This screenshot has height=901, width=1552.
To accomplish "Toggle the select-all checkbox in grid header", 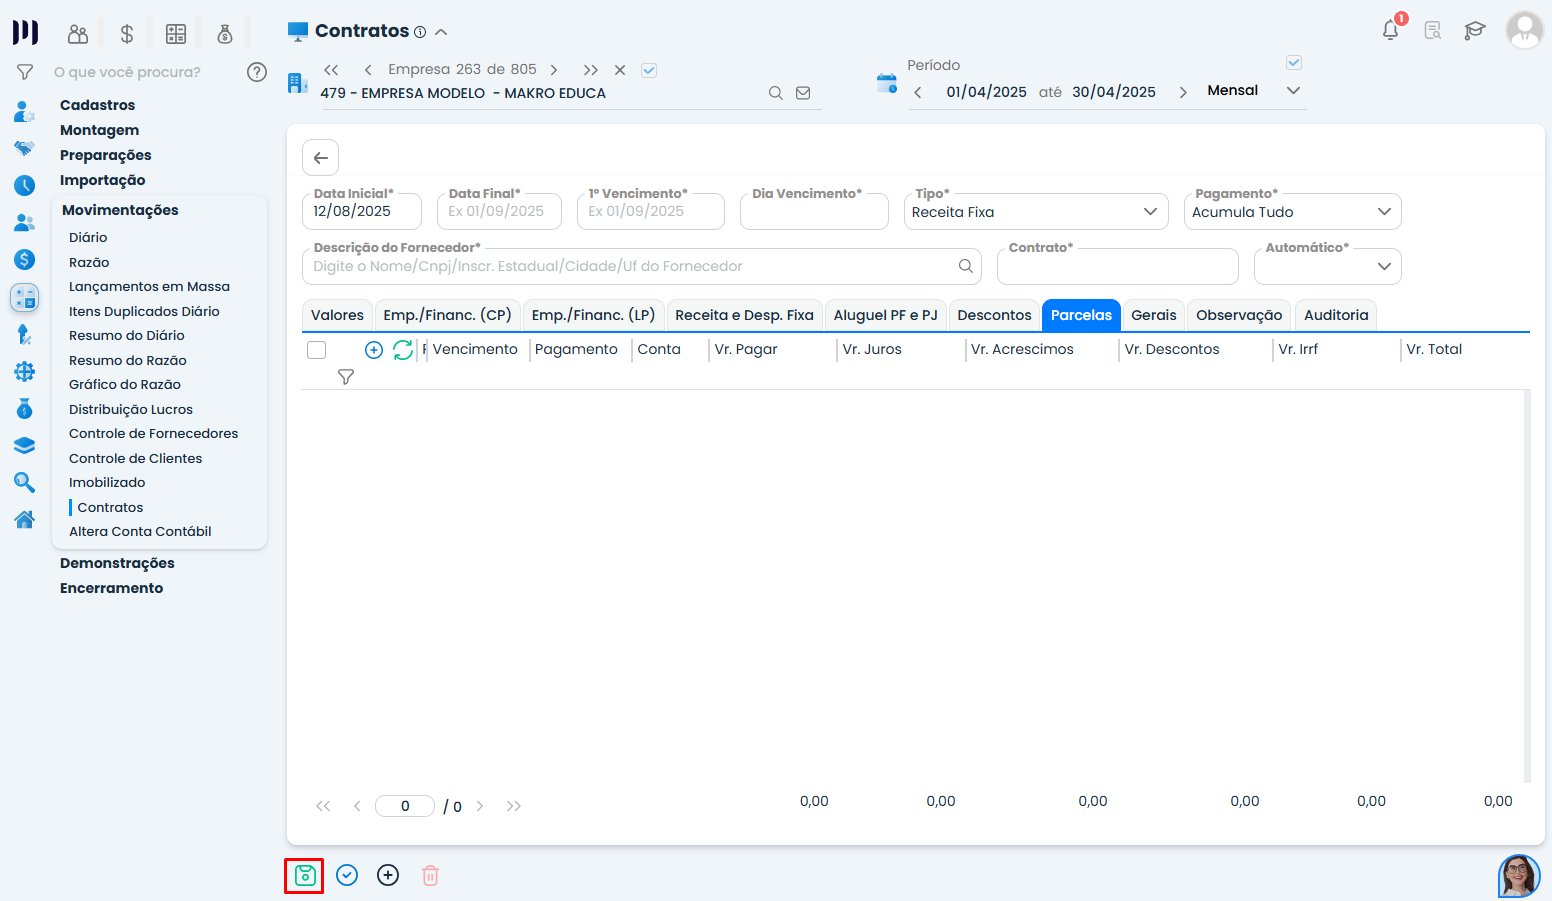I will tap(317, 350).
